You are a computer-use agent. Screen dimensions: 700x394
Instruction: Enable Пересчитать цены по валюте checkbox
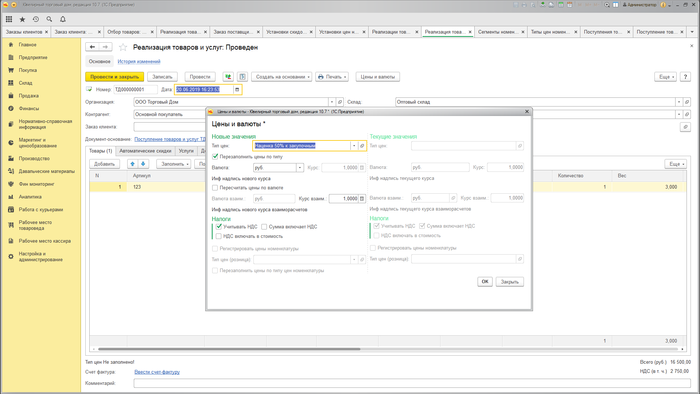pos(215,188)
